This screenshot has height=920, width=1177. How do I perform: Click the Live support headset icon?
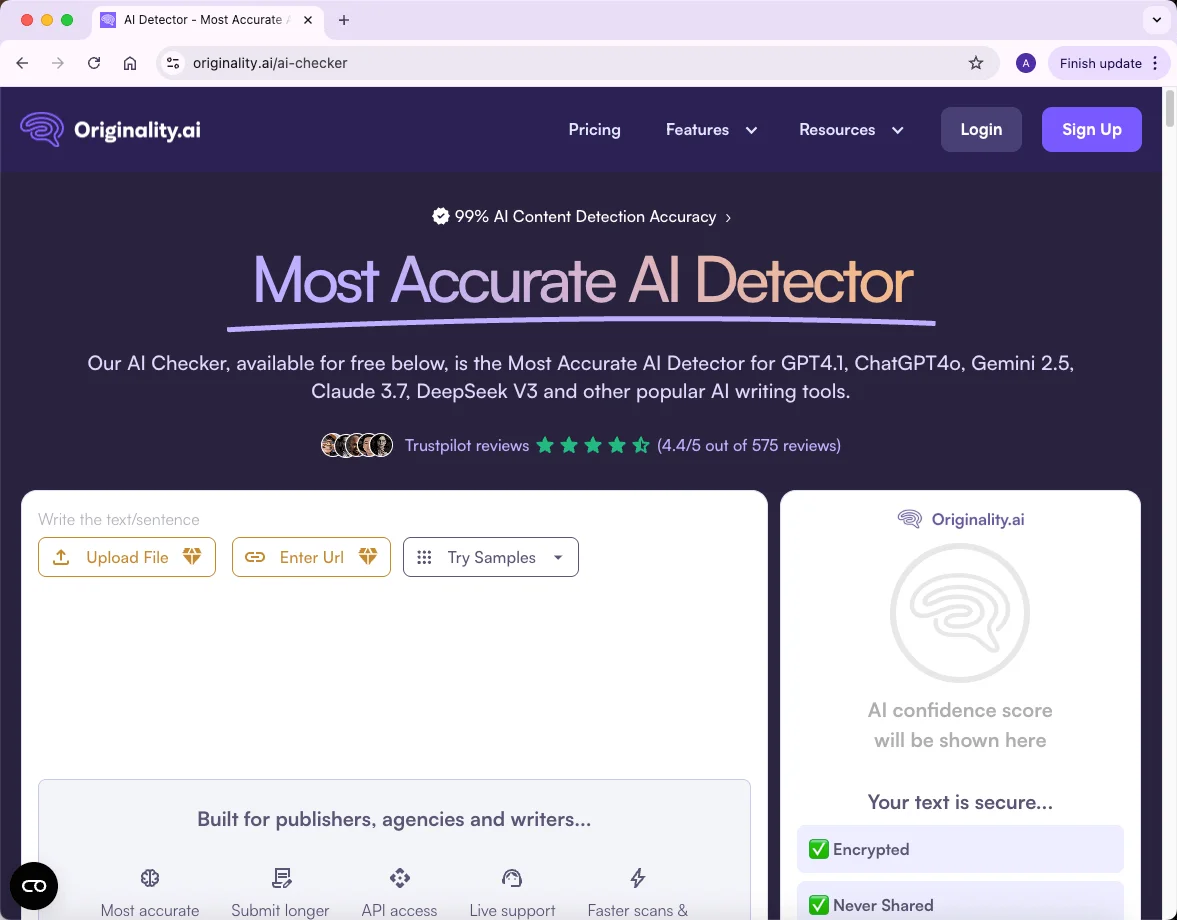(x=512, y=877)
